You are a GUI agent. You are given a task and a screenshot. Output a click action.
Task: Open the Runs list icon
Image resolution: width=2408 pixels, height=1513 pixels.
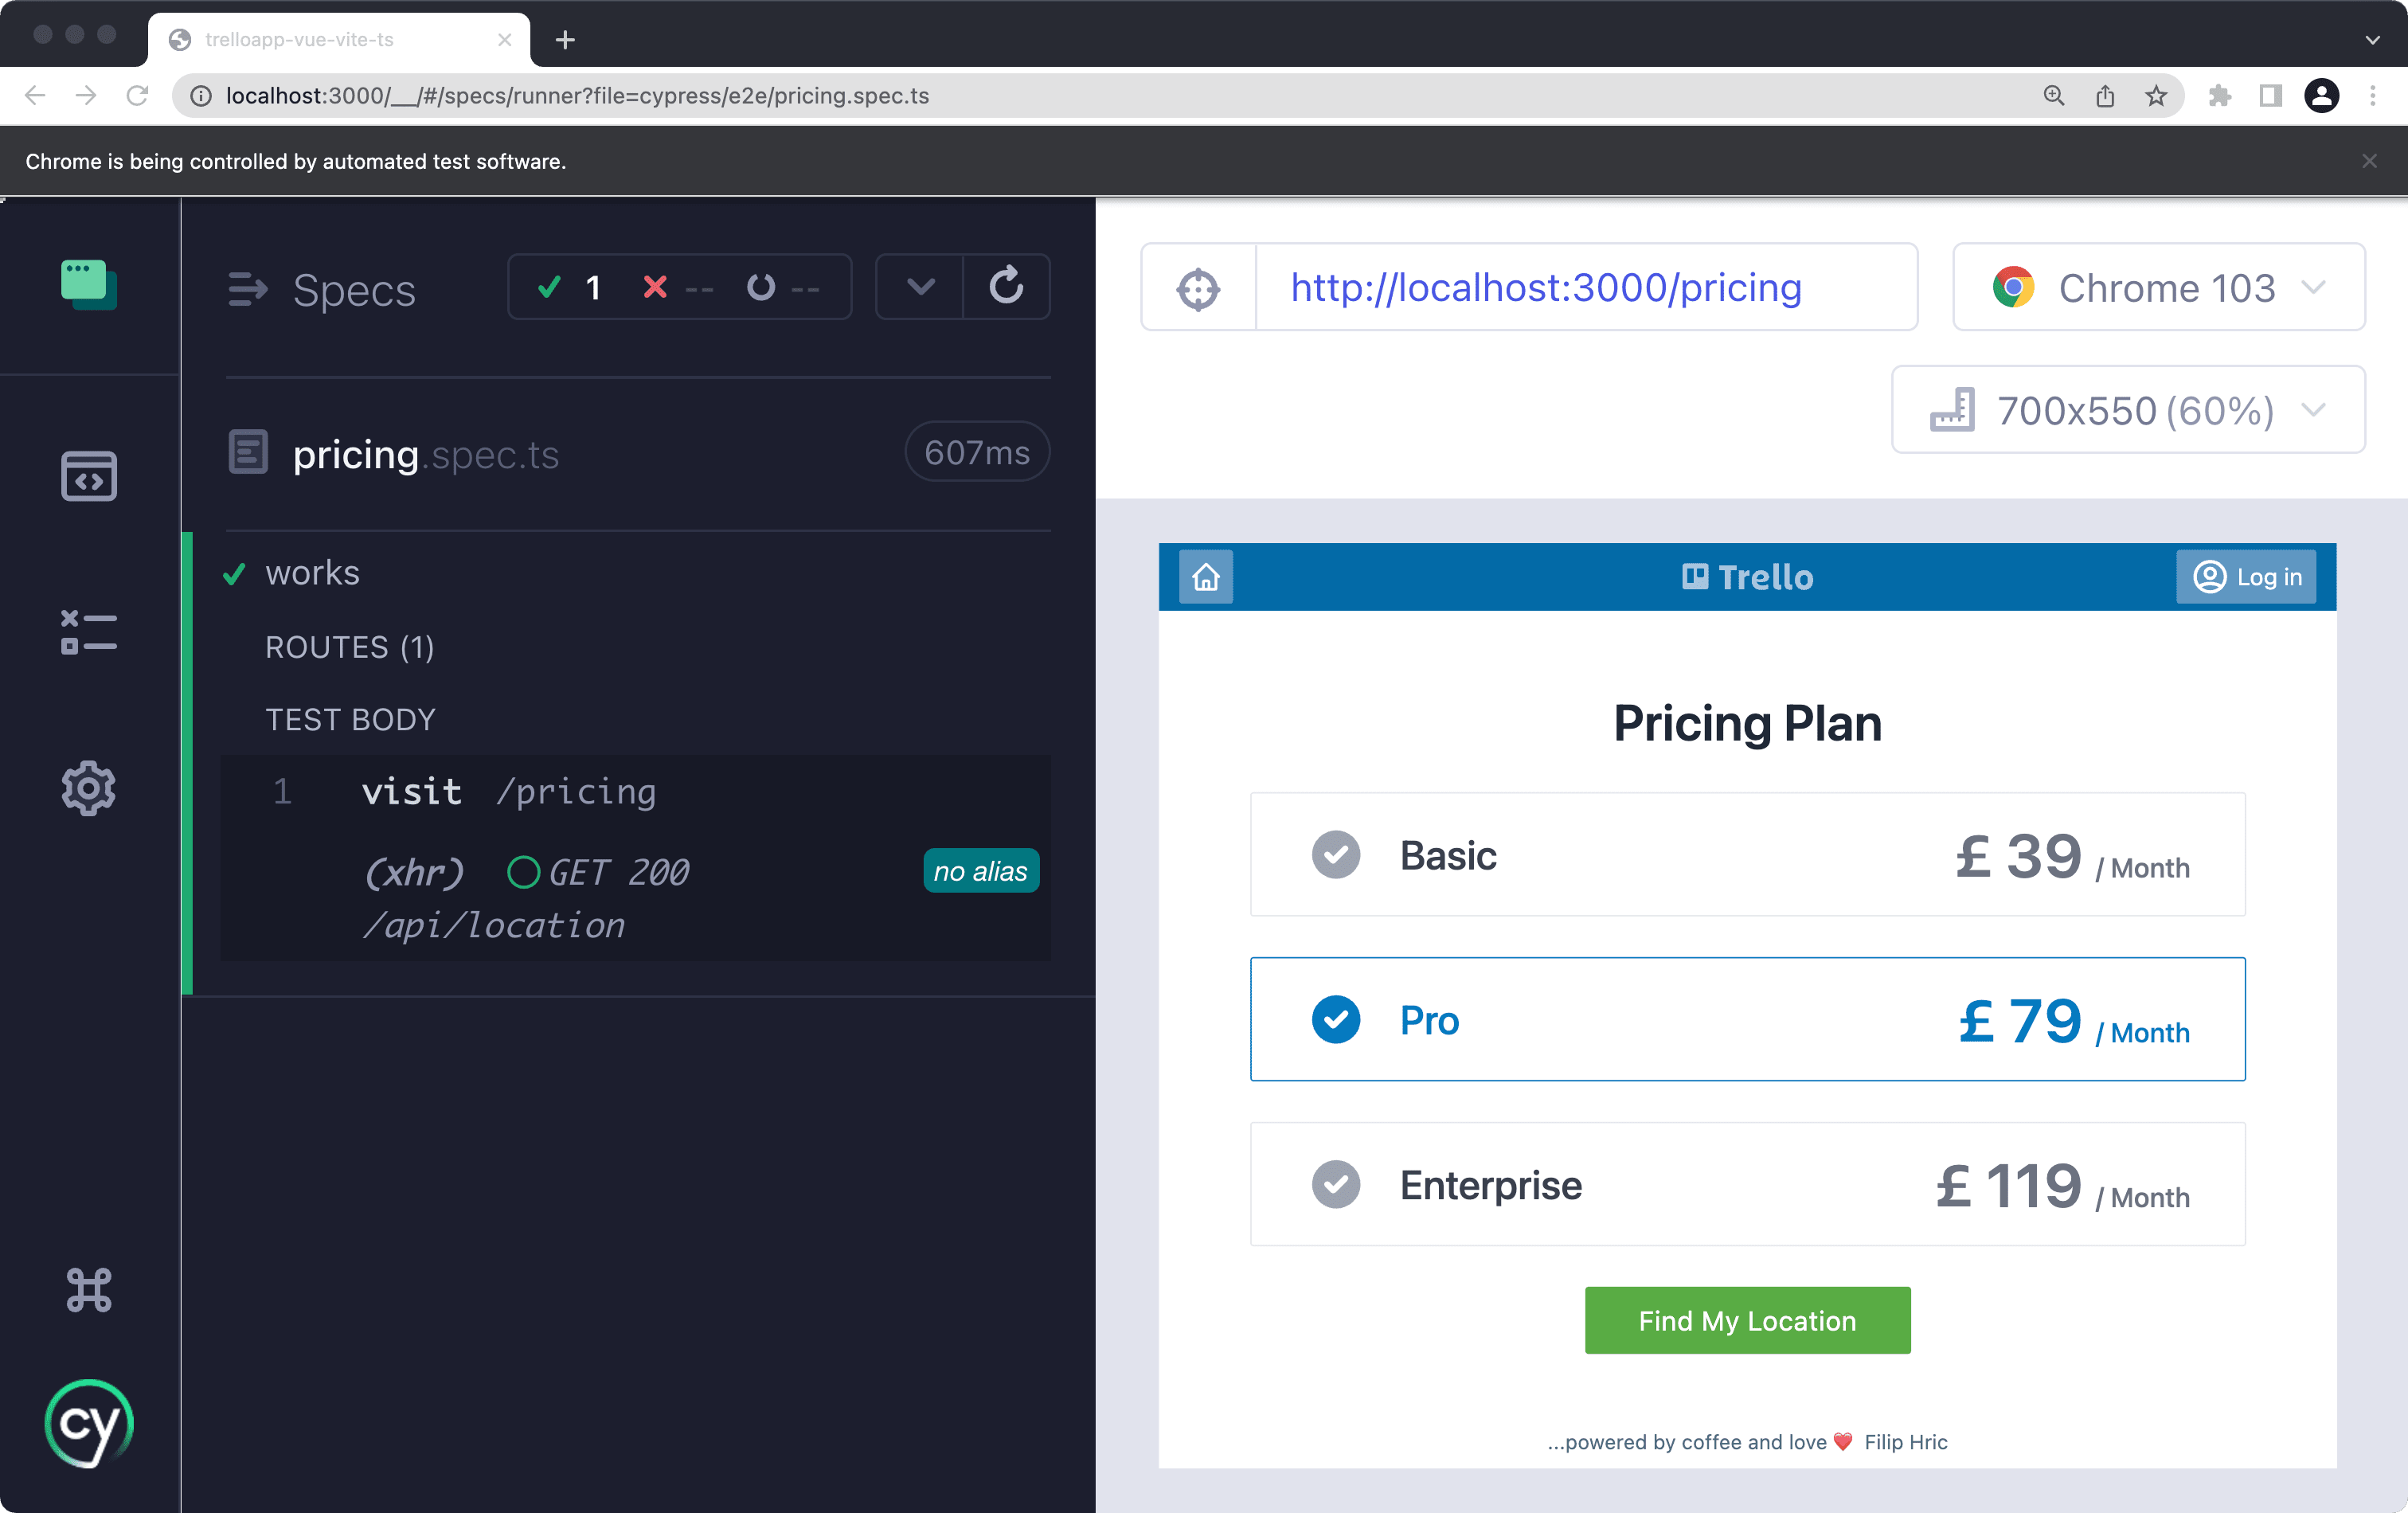[89, 632]
